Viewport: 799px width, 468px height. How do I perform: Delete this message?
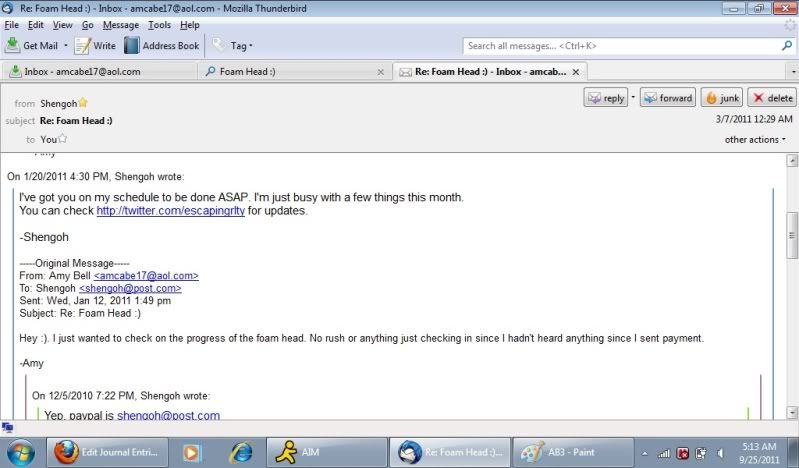click(773, 98)
